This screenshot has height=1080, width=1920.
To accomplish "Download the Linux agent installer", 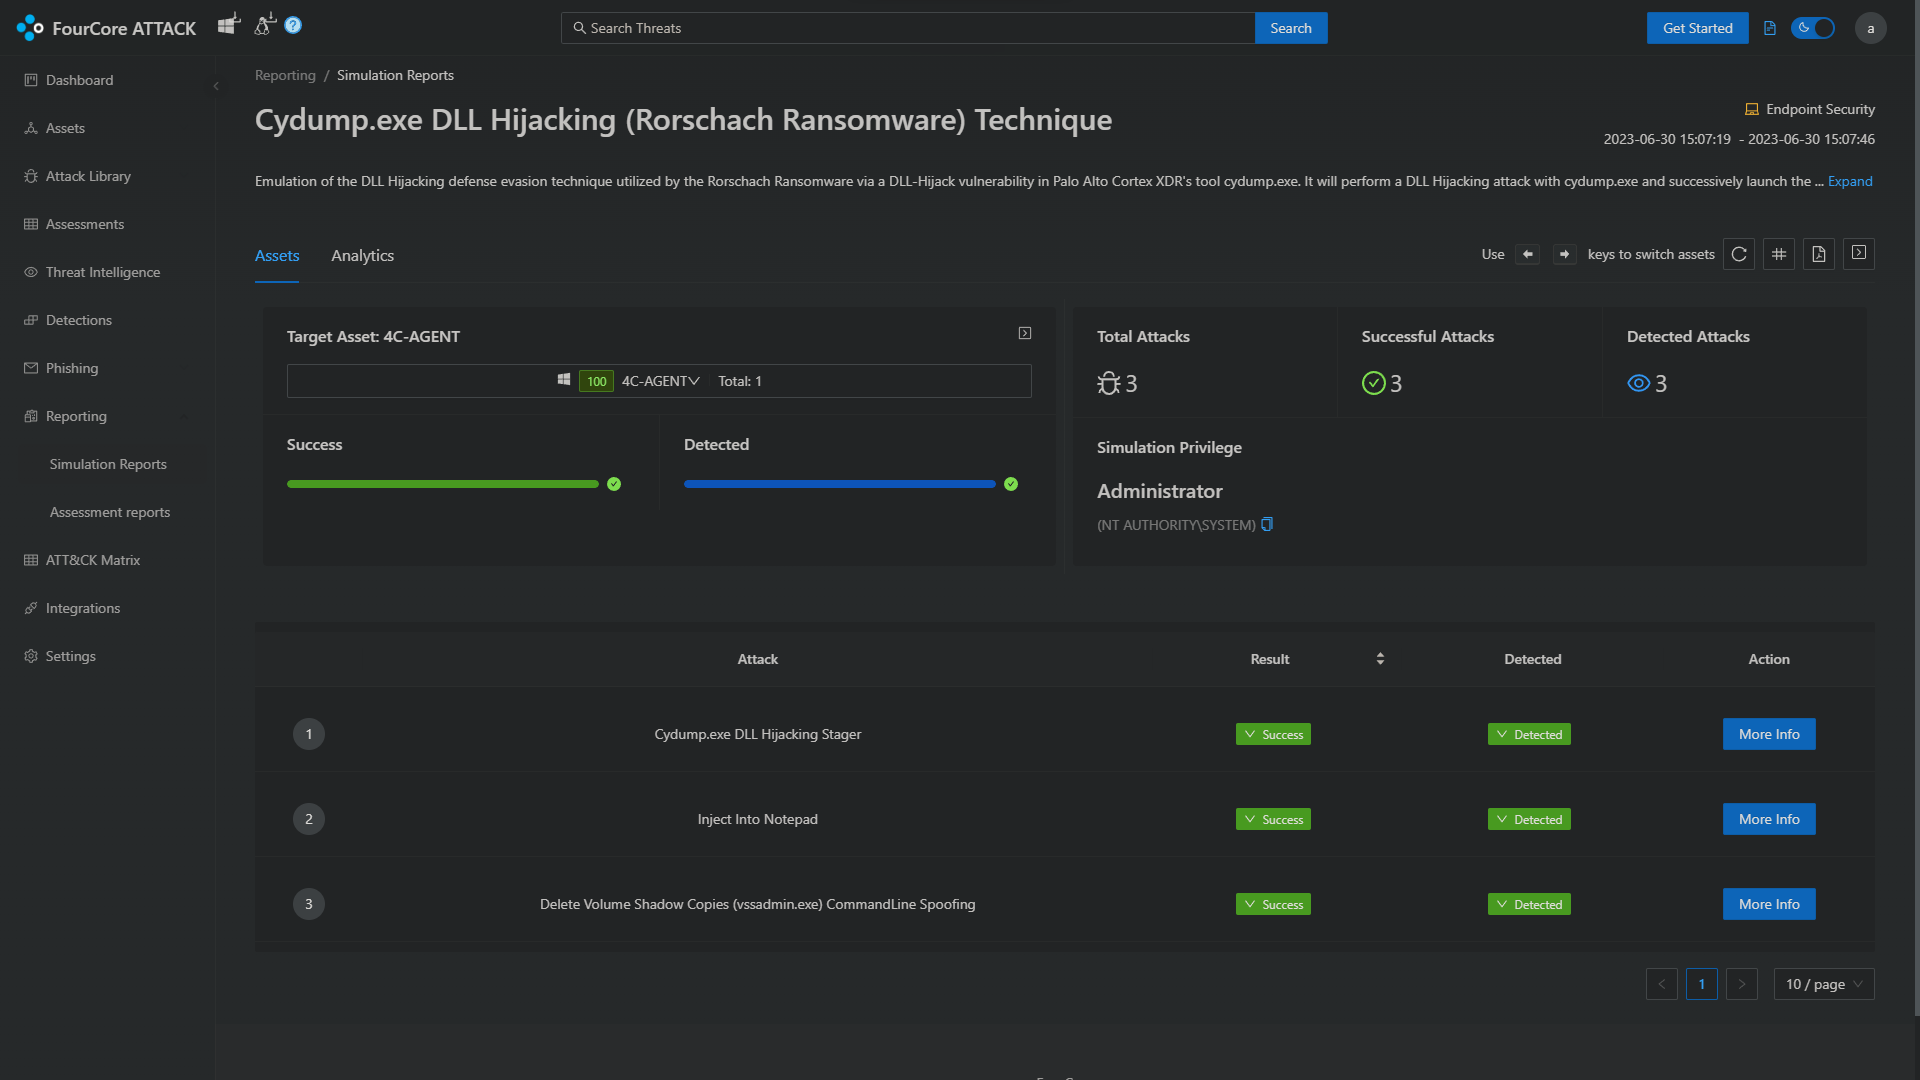I will tap(264, 24).
